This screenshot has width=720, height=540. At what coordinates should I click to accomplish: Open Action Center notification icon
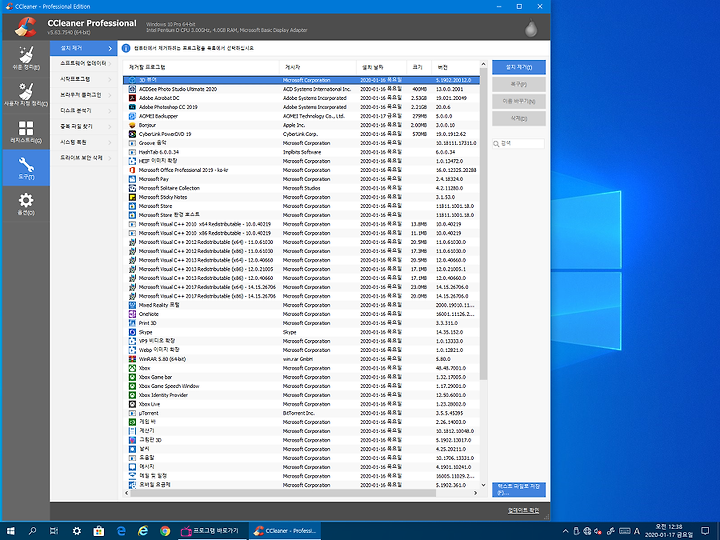(x=705, y=531)
